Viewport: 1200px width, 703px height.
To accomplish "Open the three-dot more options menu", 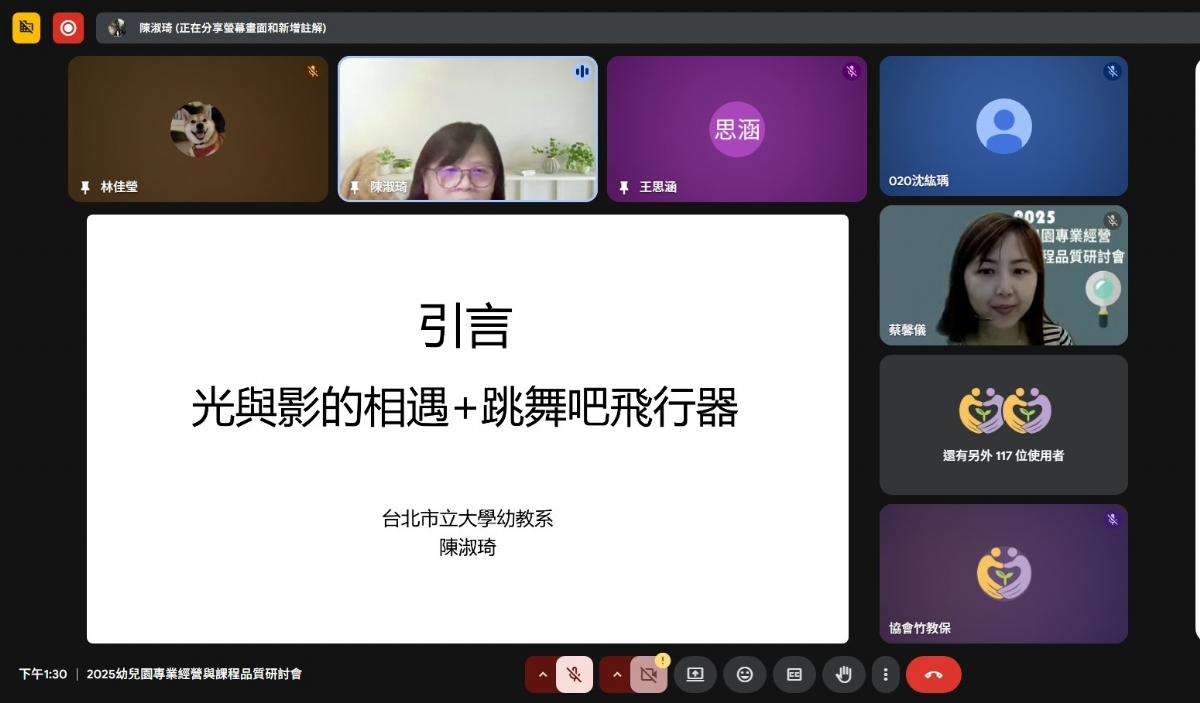I will pos(885,674).
